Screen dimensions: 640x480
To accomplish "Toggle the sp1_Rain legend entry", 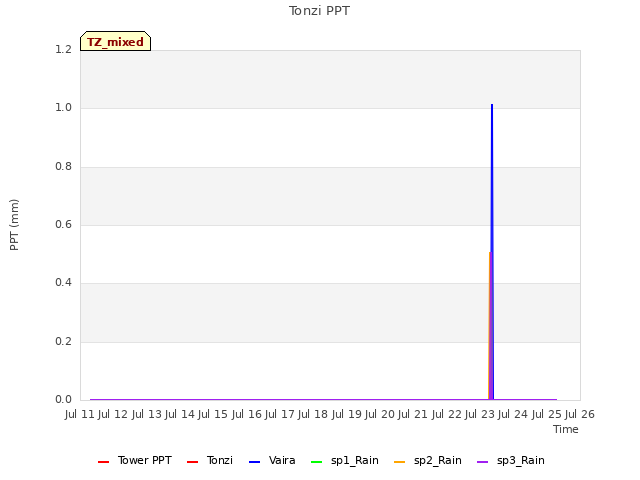I will click(344, 460).
